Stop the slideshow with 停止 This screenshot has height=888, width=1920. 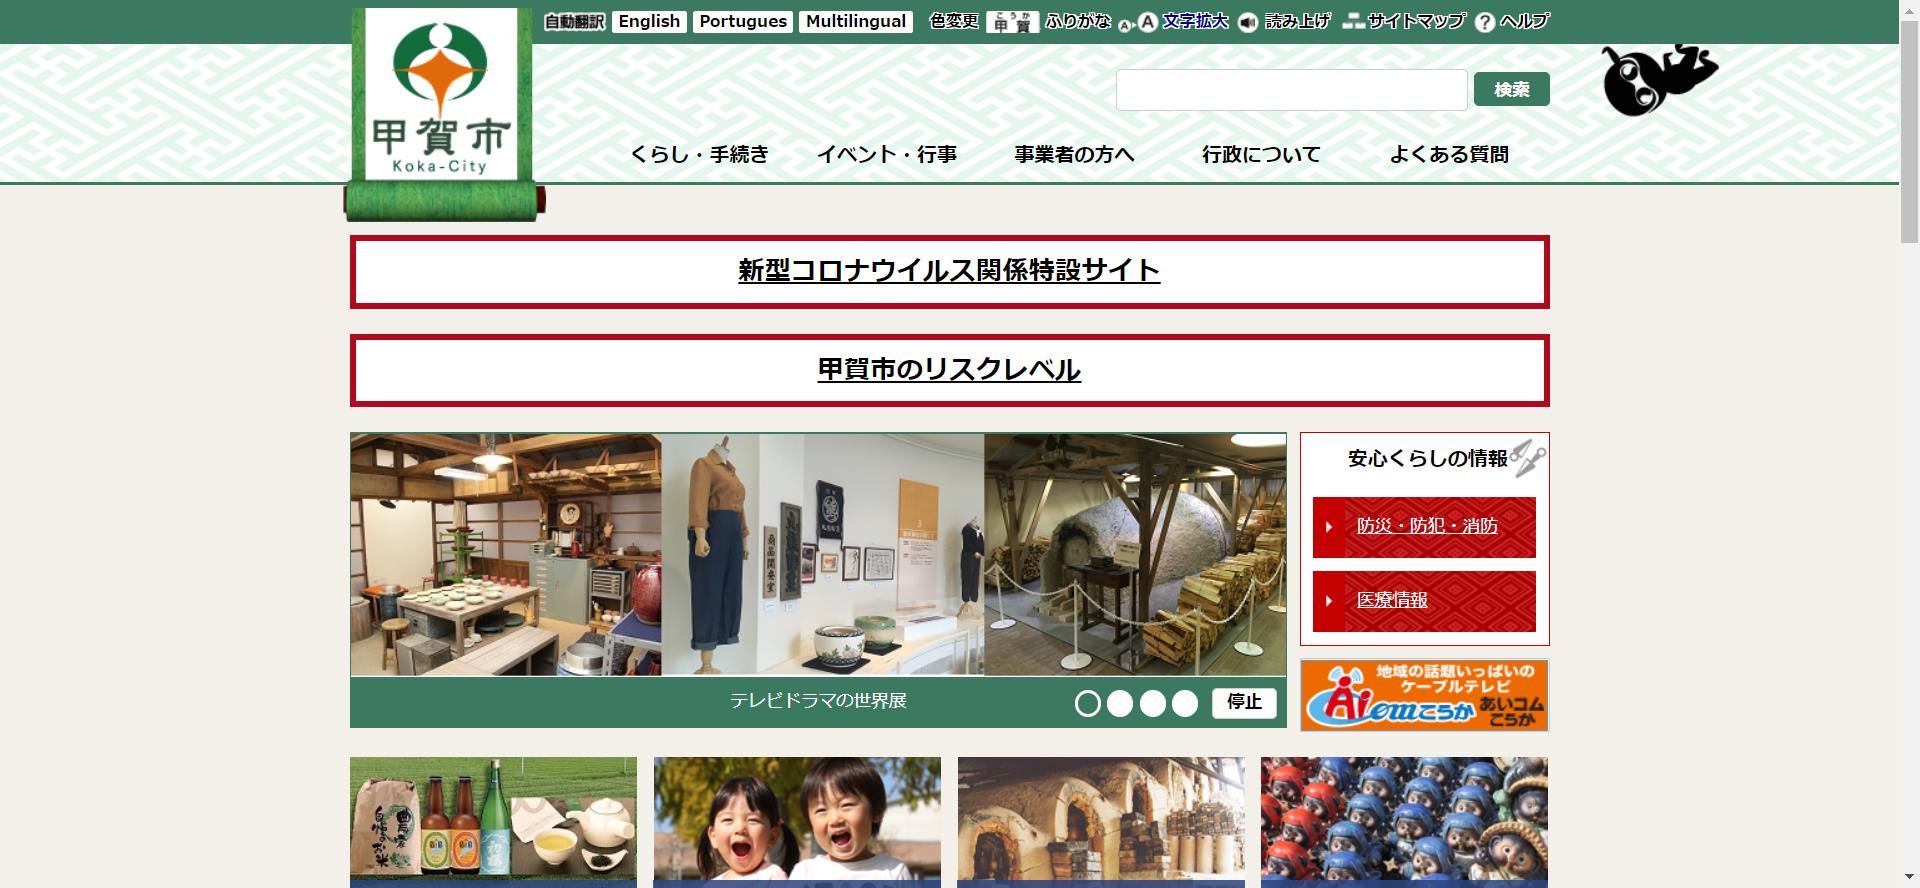tap(1244, 703)
